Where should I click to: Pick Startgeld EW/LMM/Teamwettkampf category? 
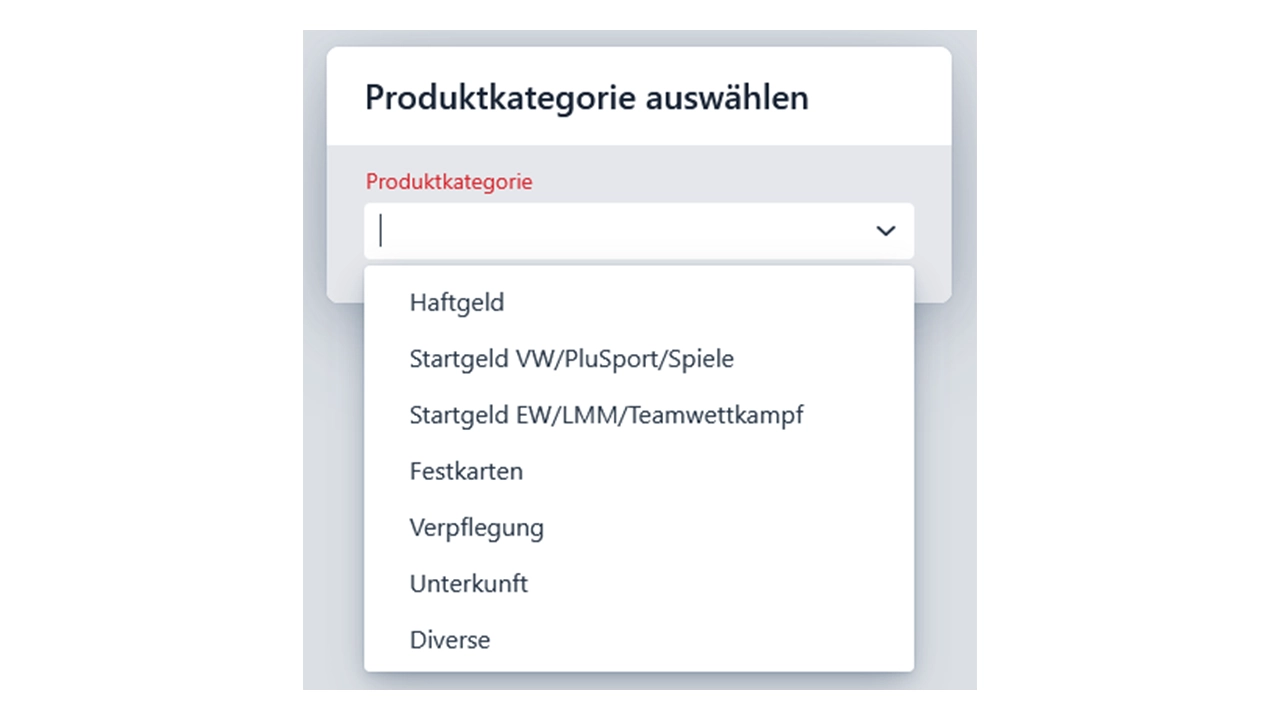(x=639, y=414)
